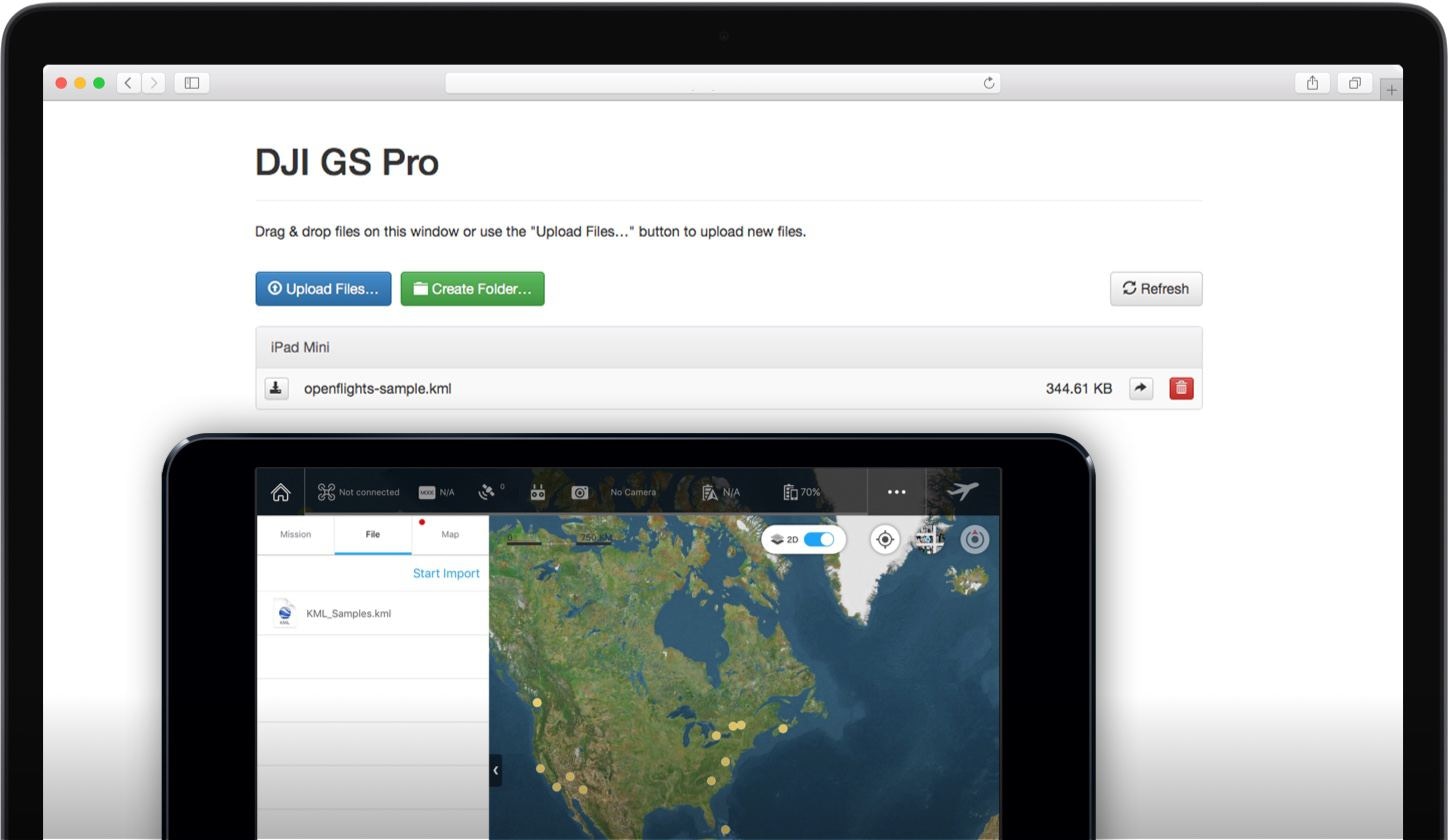The height and width of the screenshot is (840, 1448).
Task: Open the three-dots more options menu
Action: tap(896, 492)
